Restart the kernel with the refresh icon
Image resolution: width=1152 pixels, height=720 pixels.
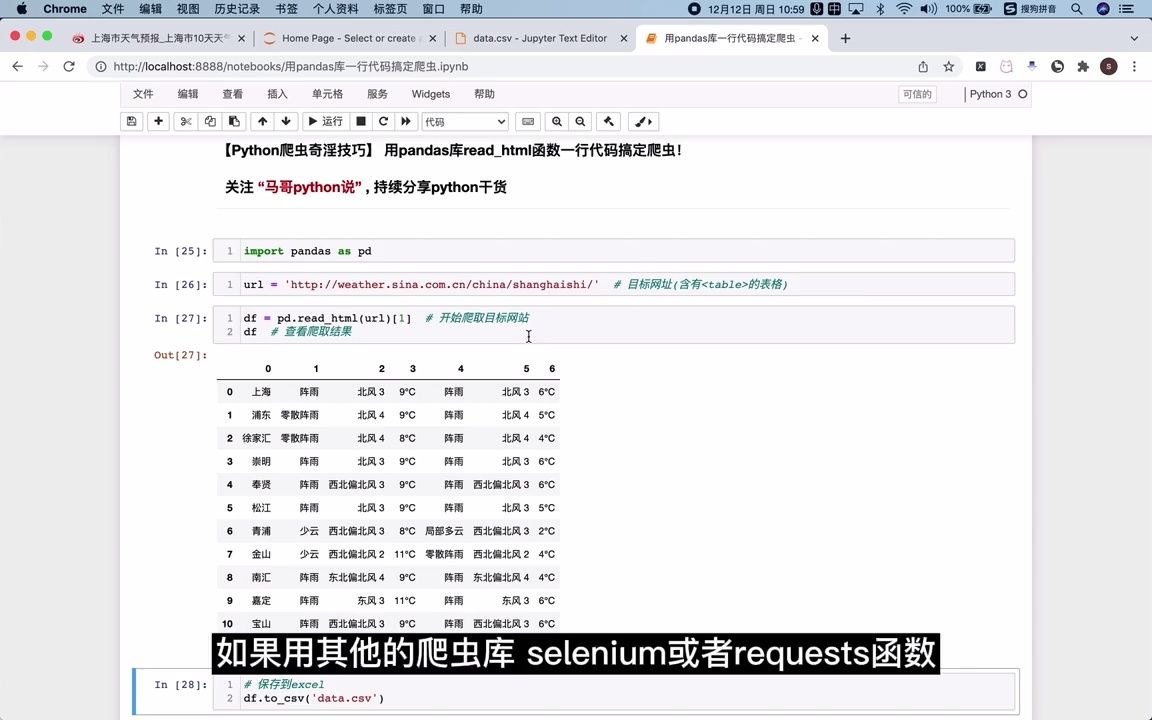coord(383,121)
